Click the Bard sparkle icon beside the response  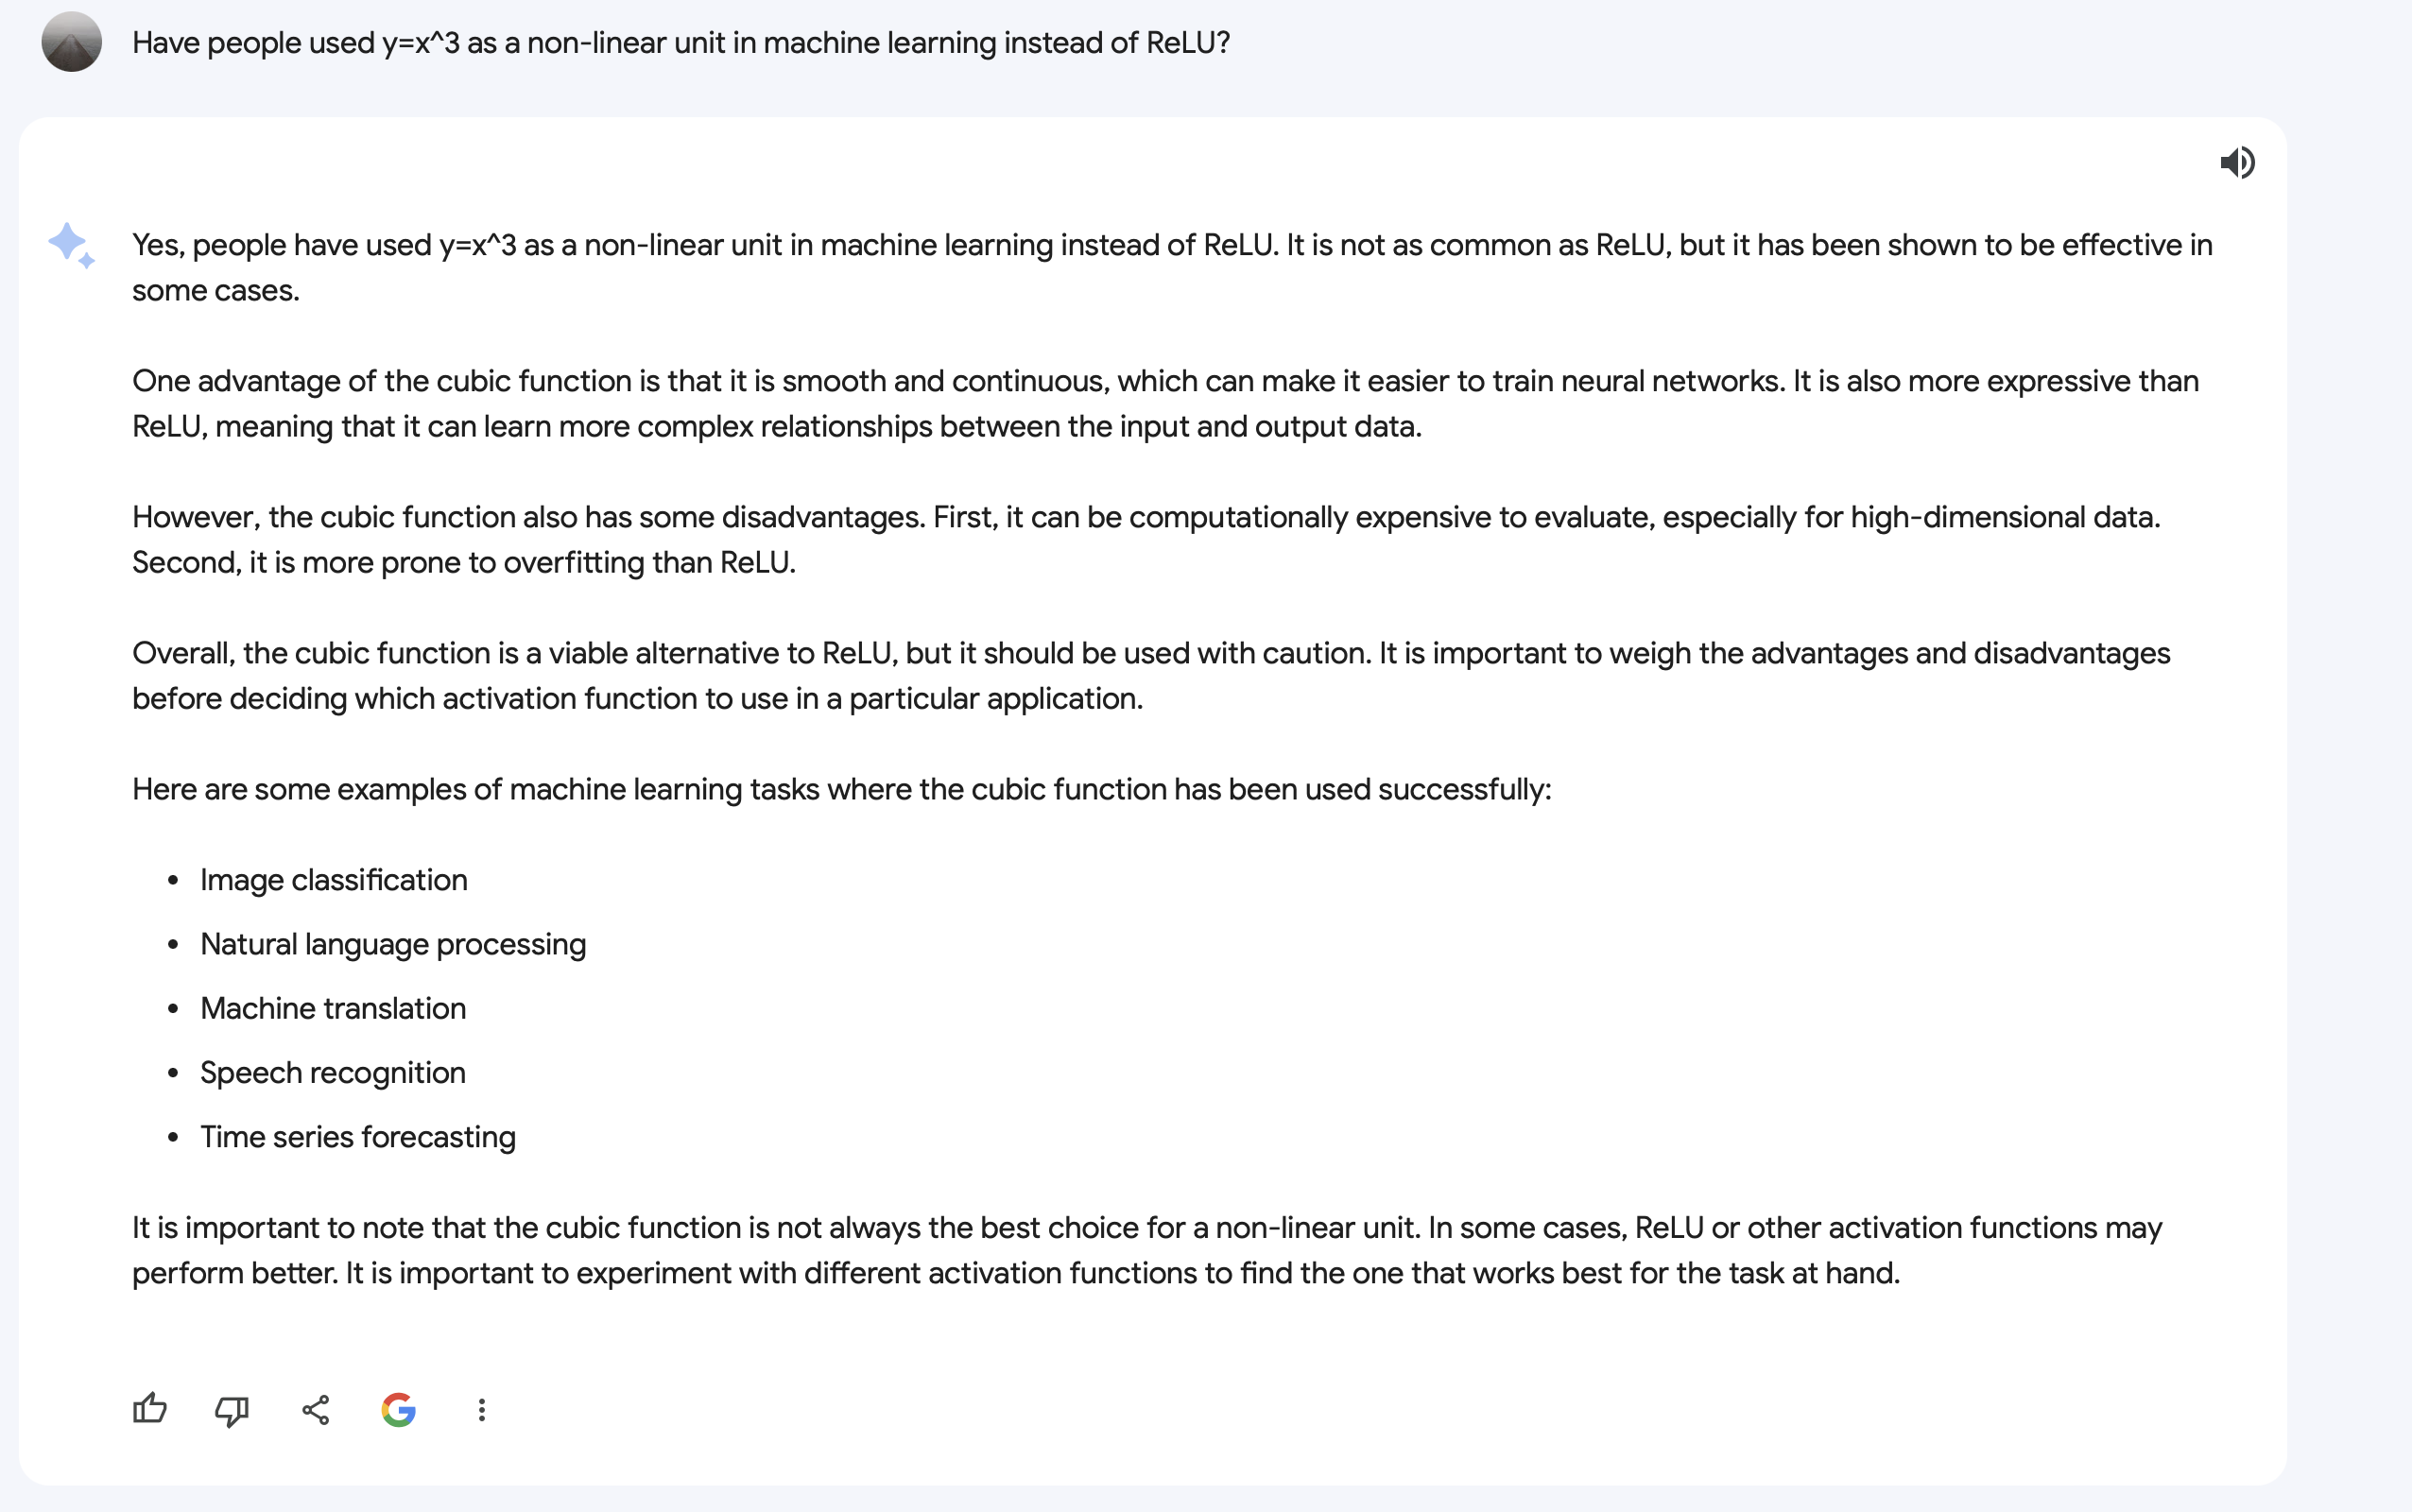tap(71, 246)
